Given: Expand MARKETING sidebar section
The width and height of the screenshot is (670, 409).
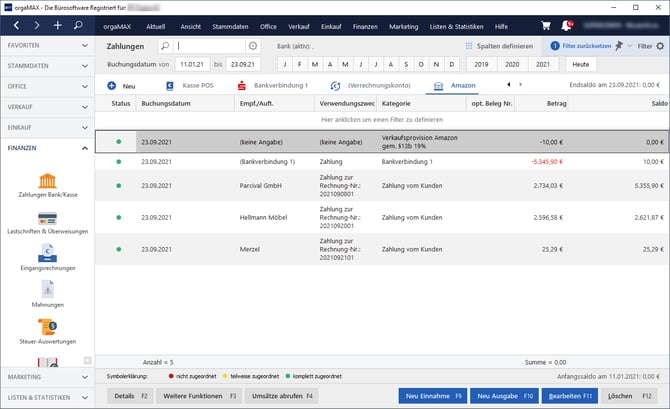Looking at the screenshot, I should pyautogui.click(x=47, y=377).
